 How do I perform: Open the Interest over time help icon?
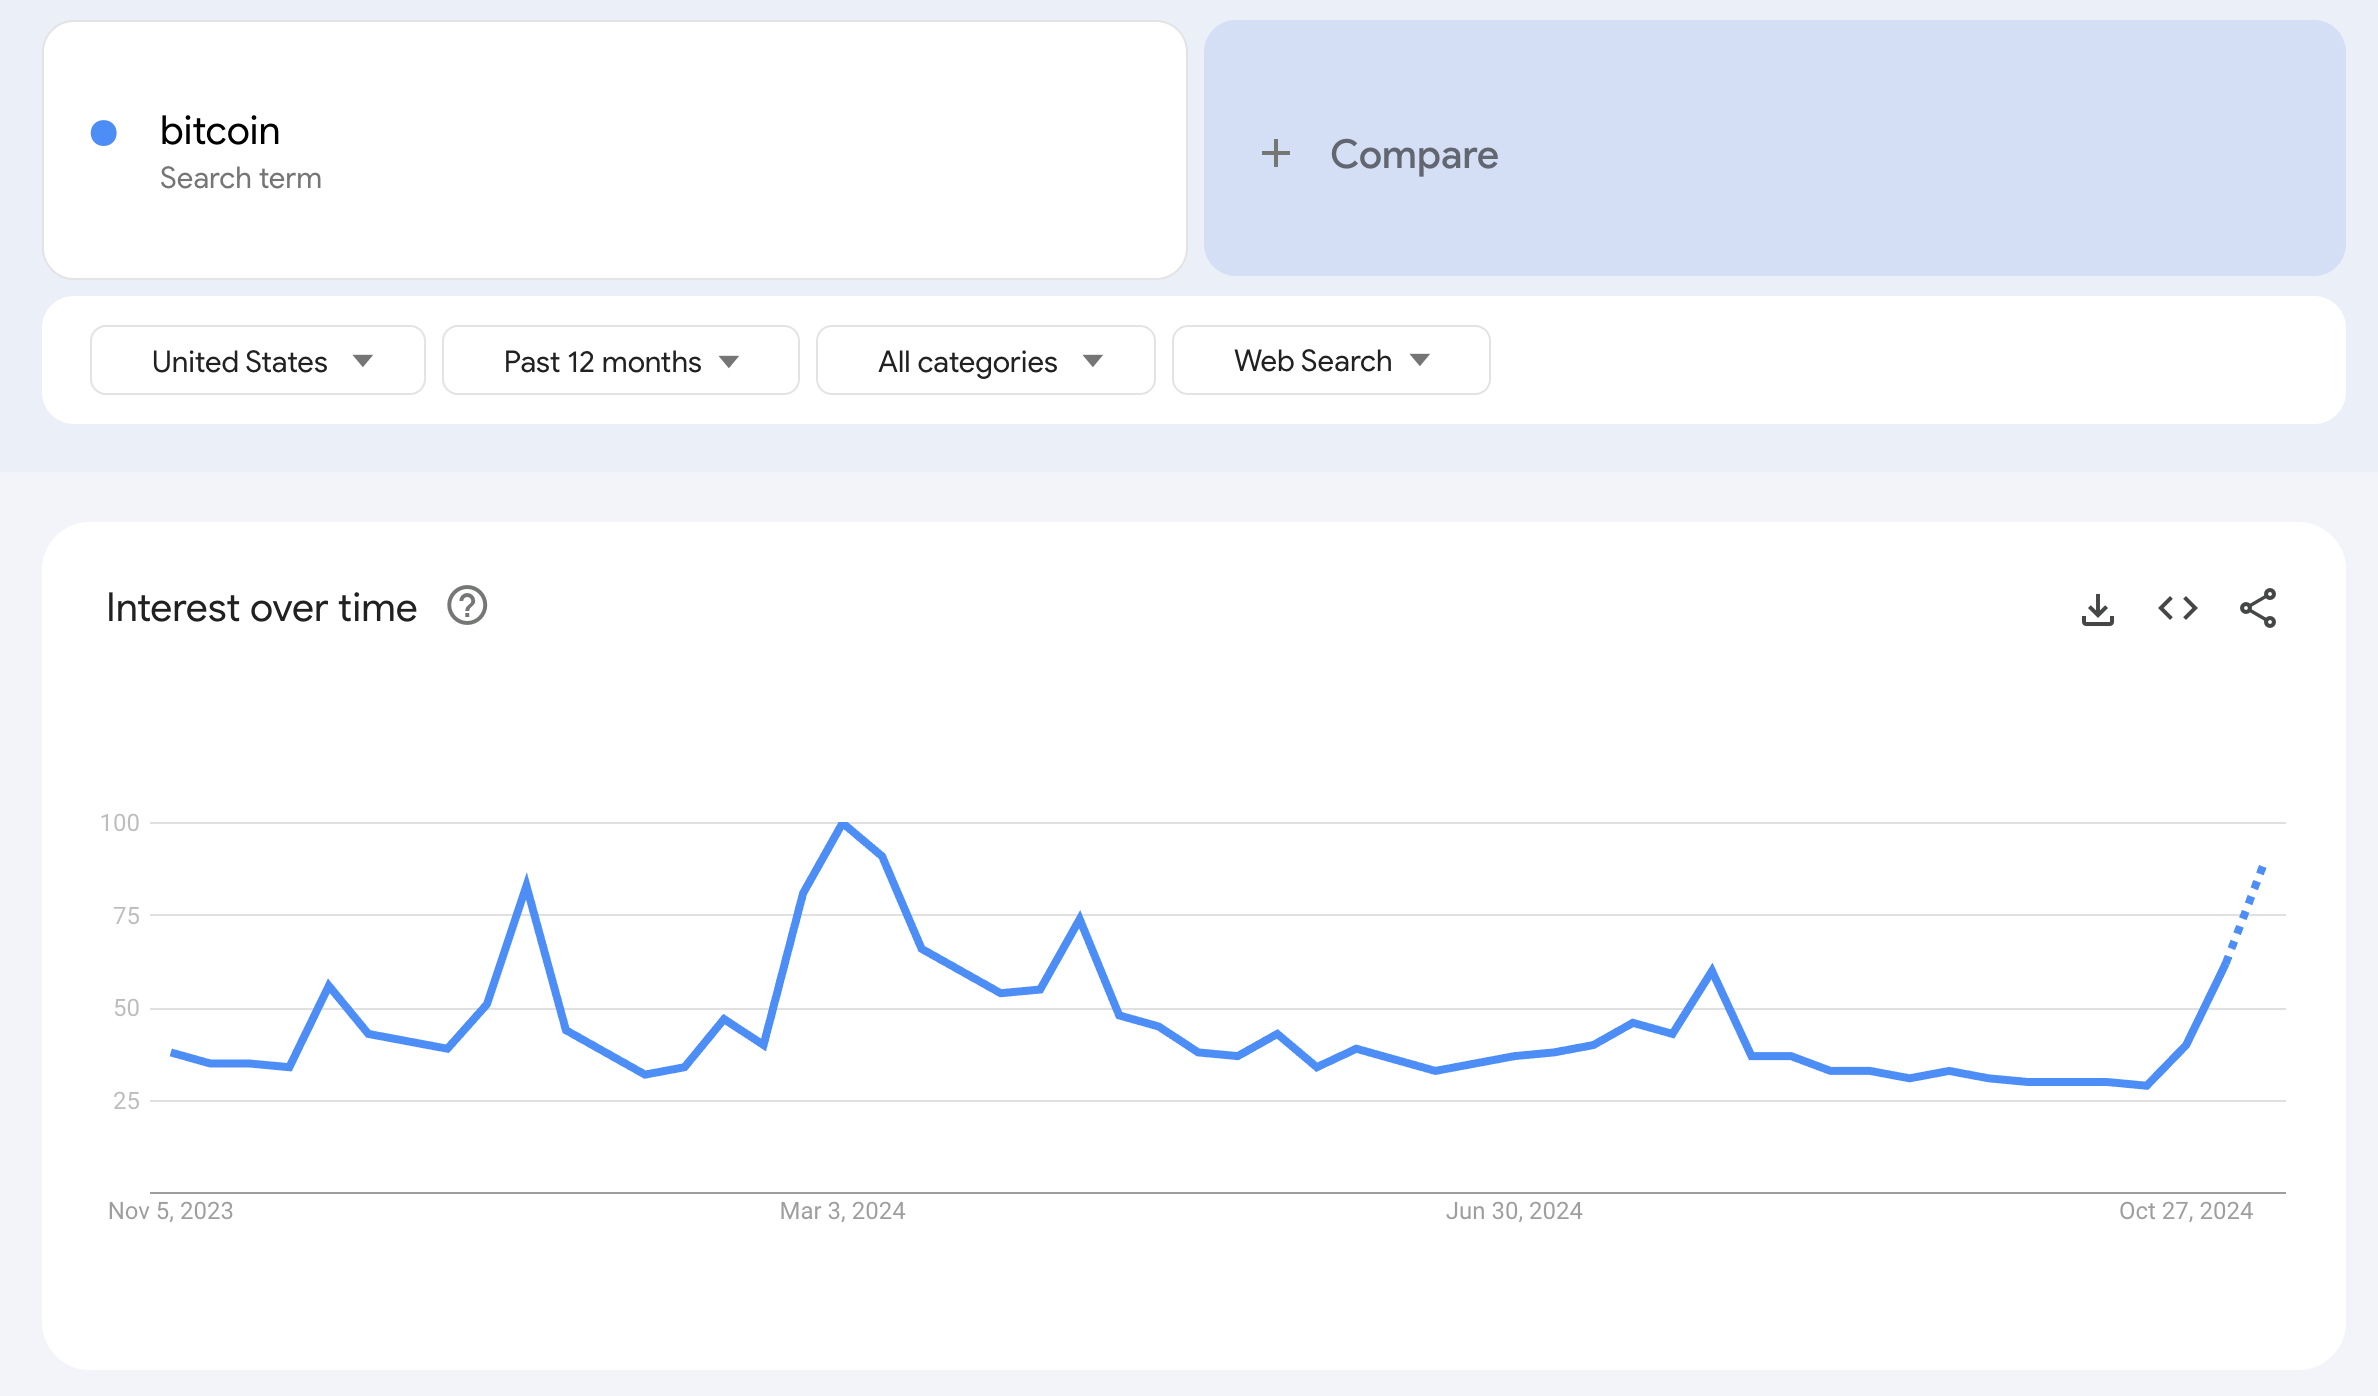click(467, 606)
